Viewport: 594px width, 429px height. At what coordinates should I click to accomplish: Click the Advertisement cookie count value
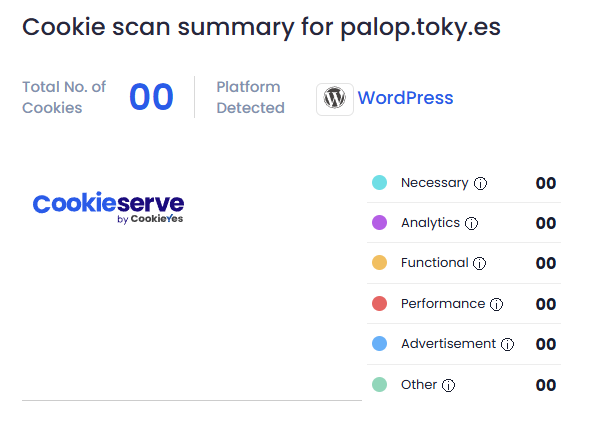(x=546, y=344)
